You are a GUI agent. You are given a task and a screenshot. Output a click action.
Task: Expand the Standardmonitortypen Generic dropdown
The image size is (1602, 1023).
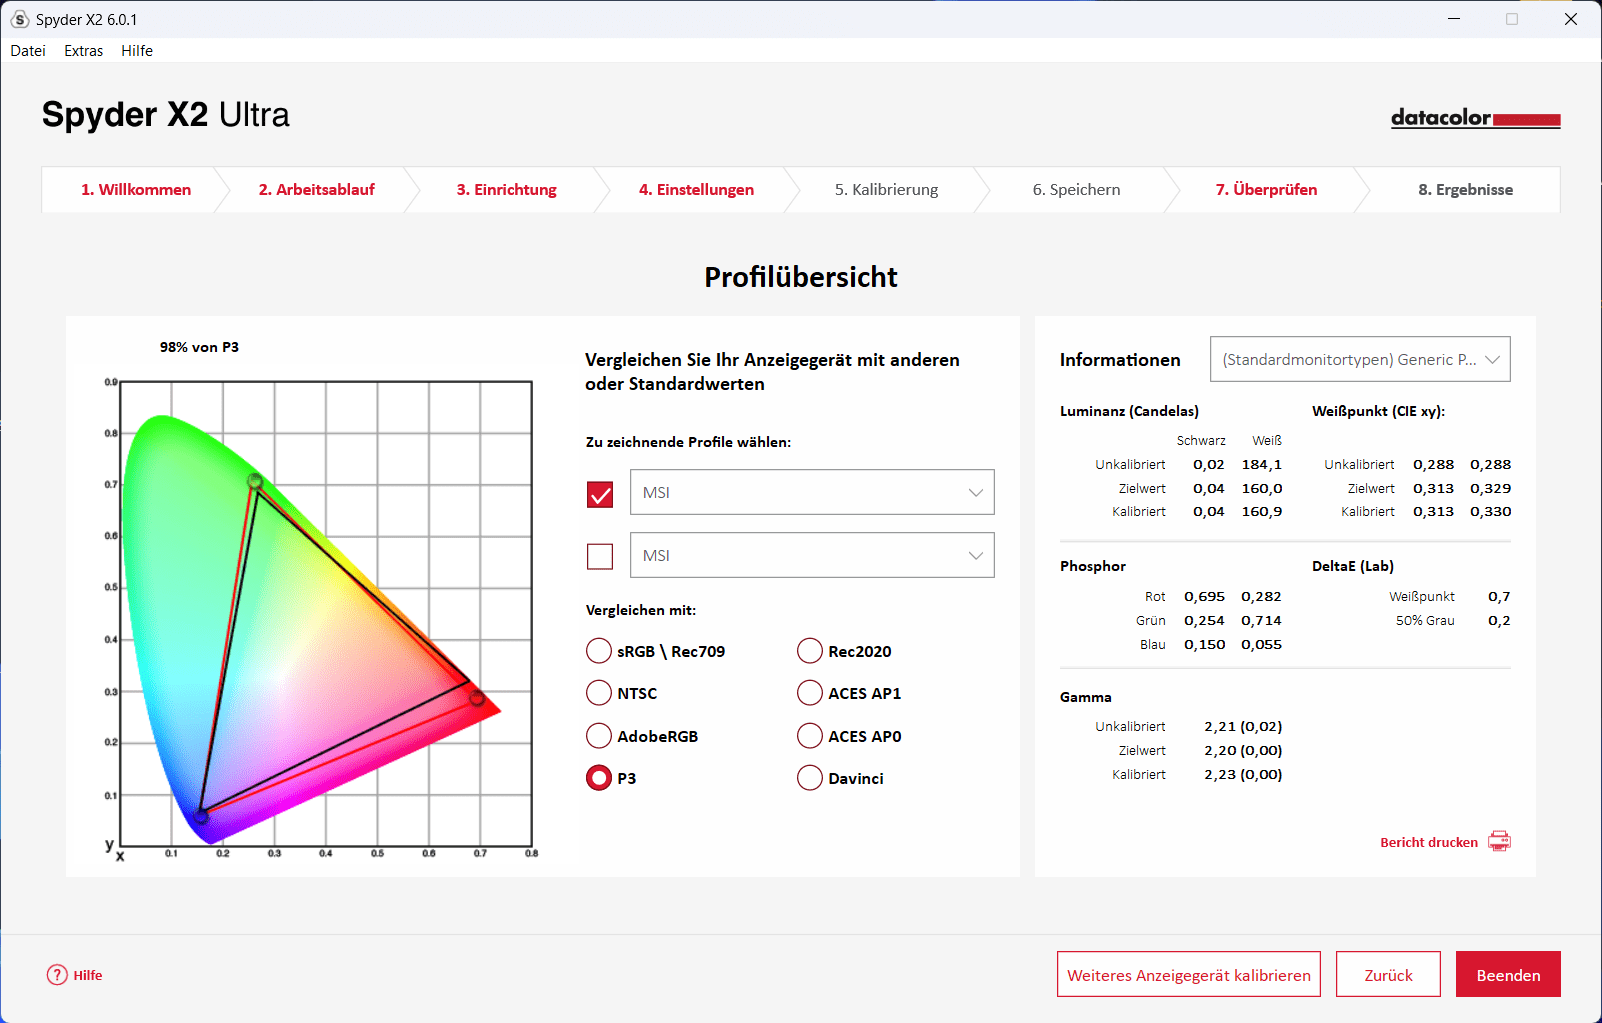click(x=1360, y=359)
